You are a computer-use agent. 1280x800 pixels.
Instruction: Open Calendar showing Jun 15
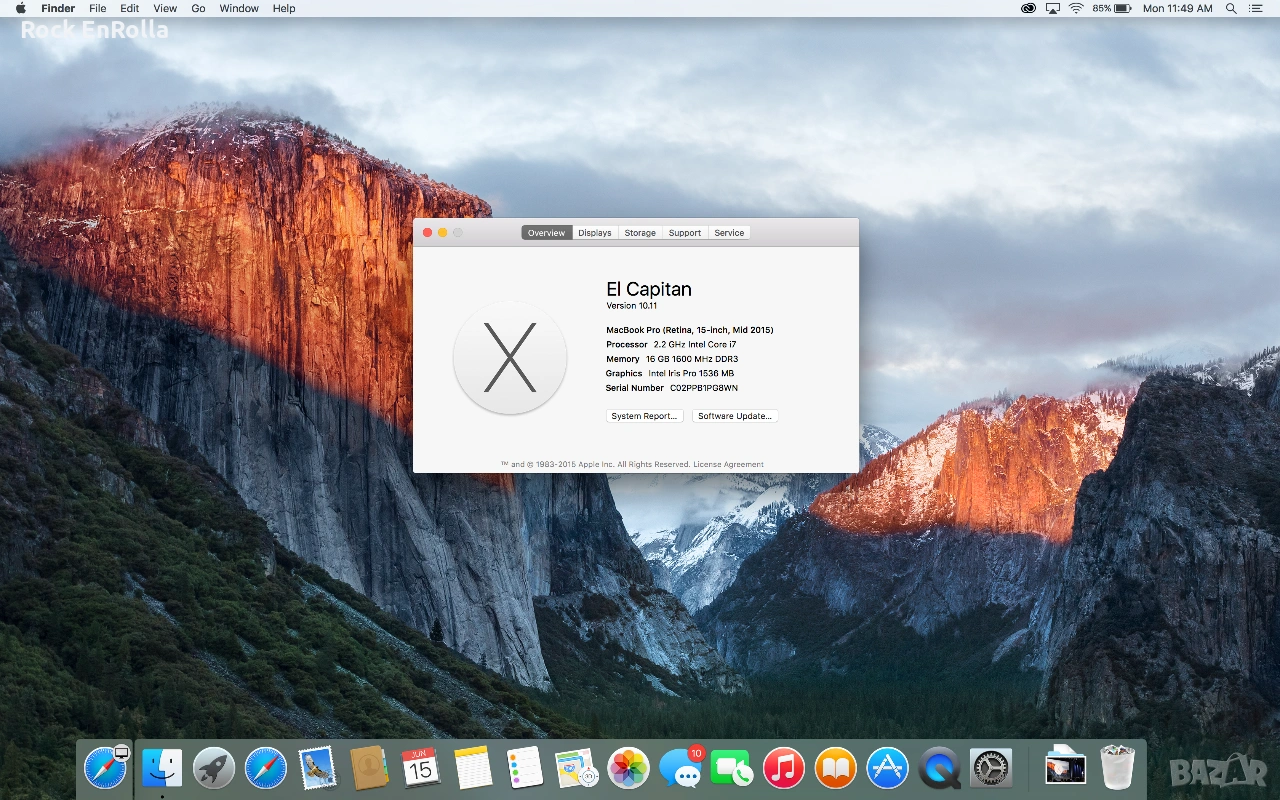[421, 768]
